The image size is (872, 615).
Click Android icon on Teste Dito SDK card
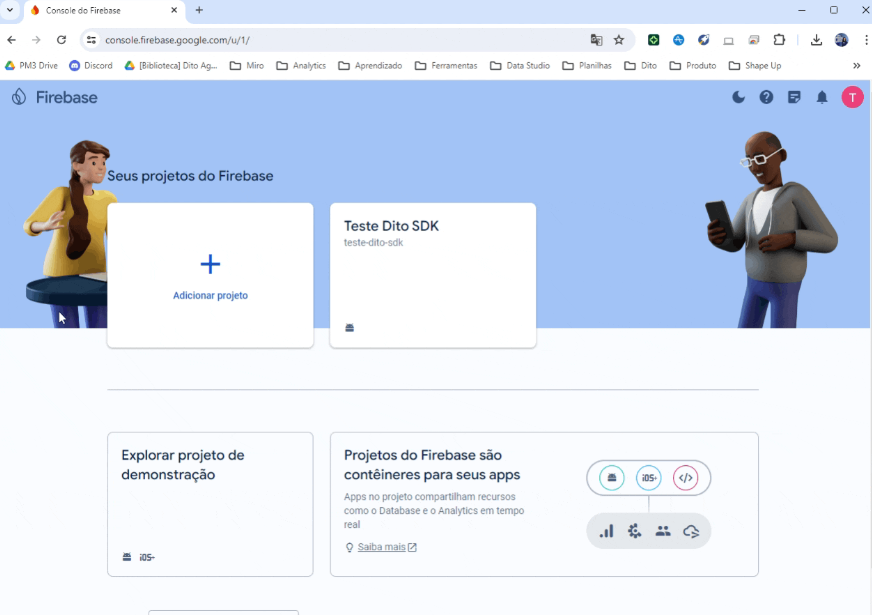pos(349,328)
